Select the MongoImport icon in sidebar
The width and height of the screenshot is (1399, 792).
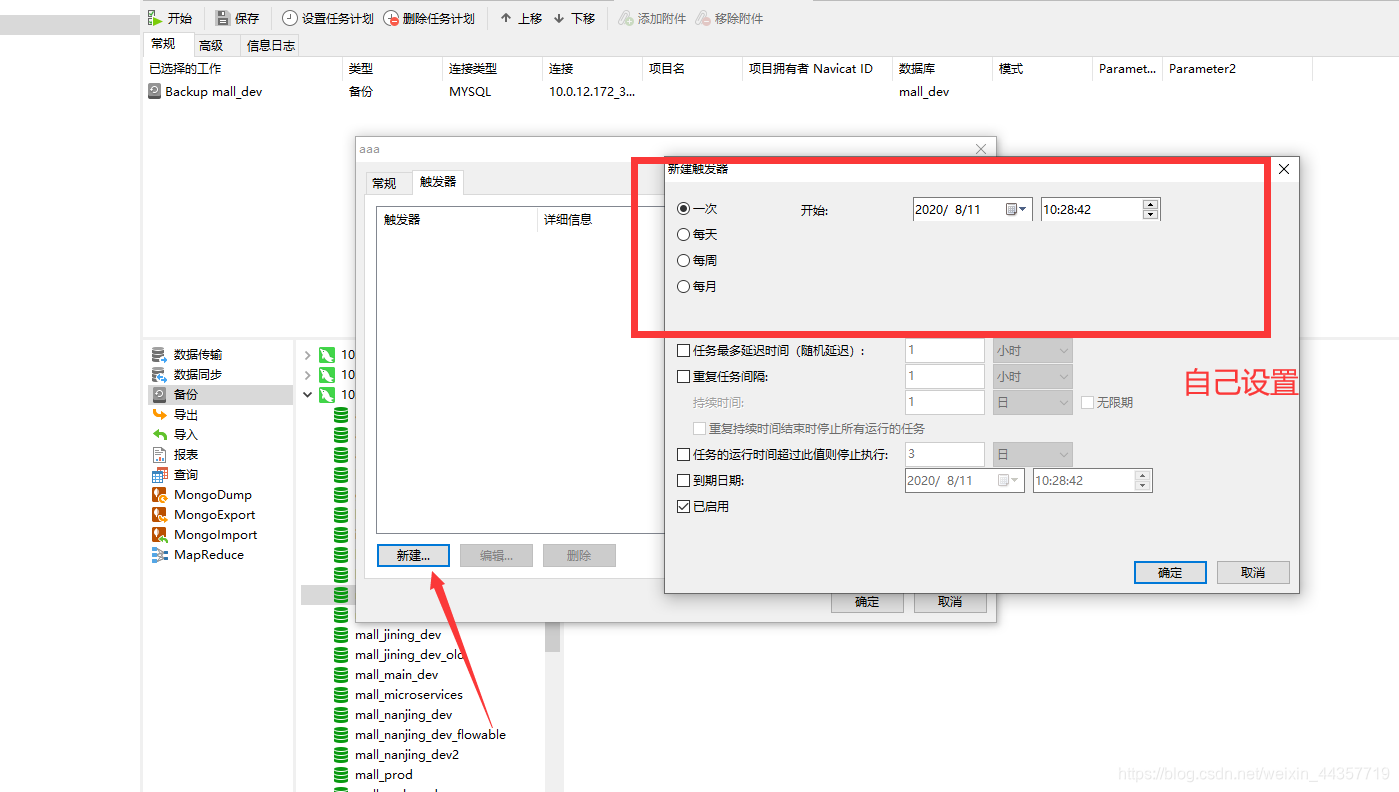pos(159,535)
